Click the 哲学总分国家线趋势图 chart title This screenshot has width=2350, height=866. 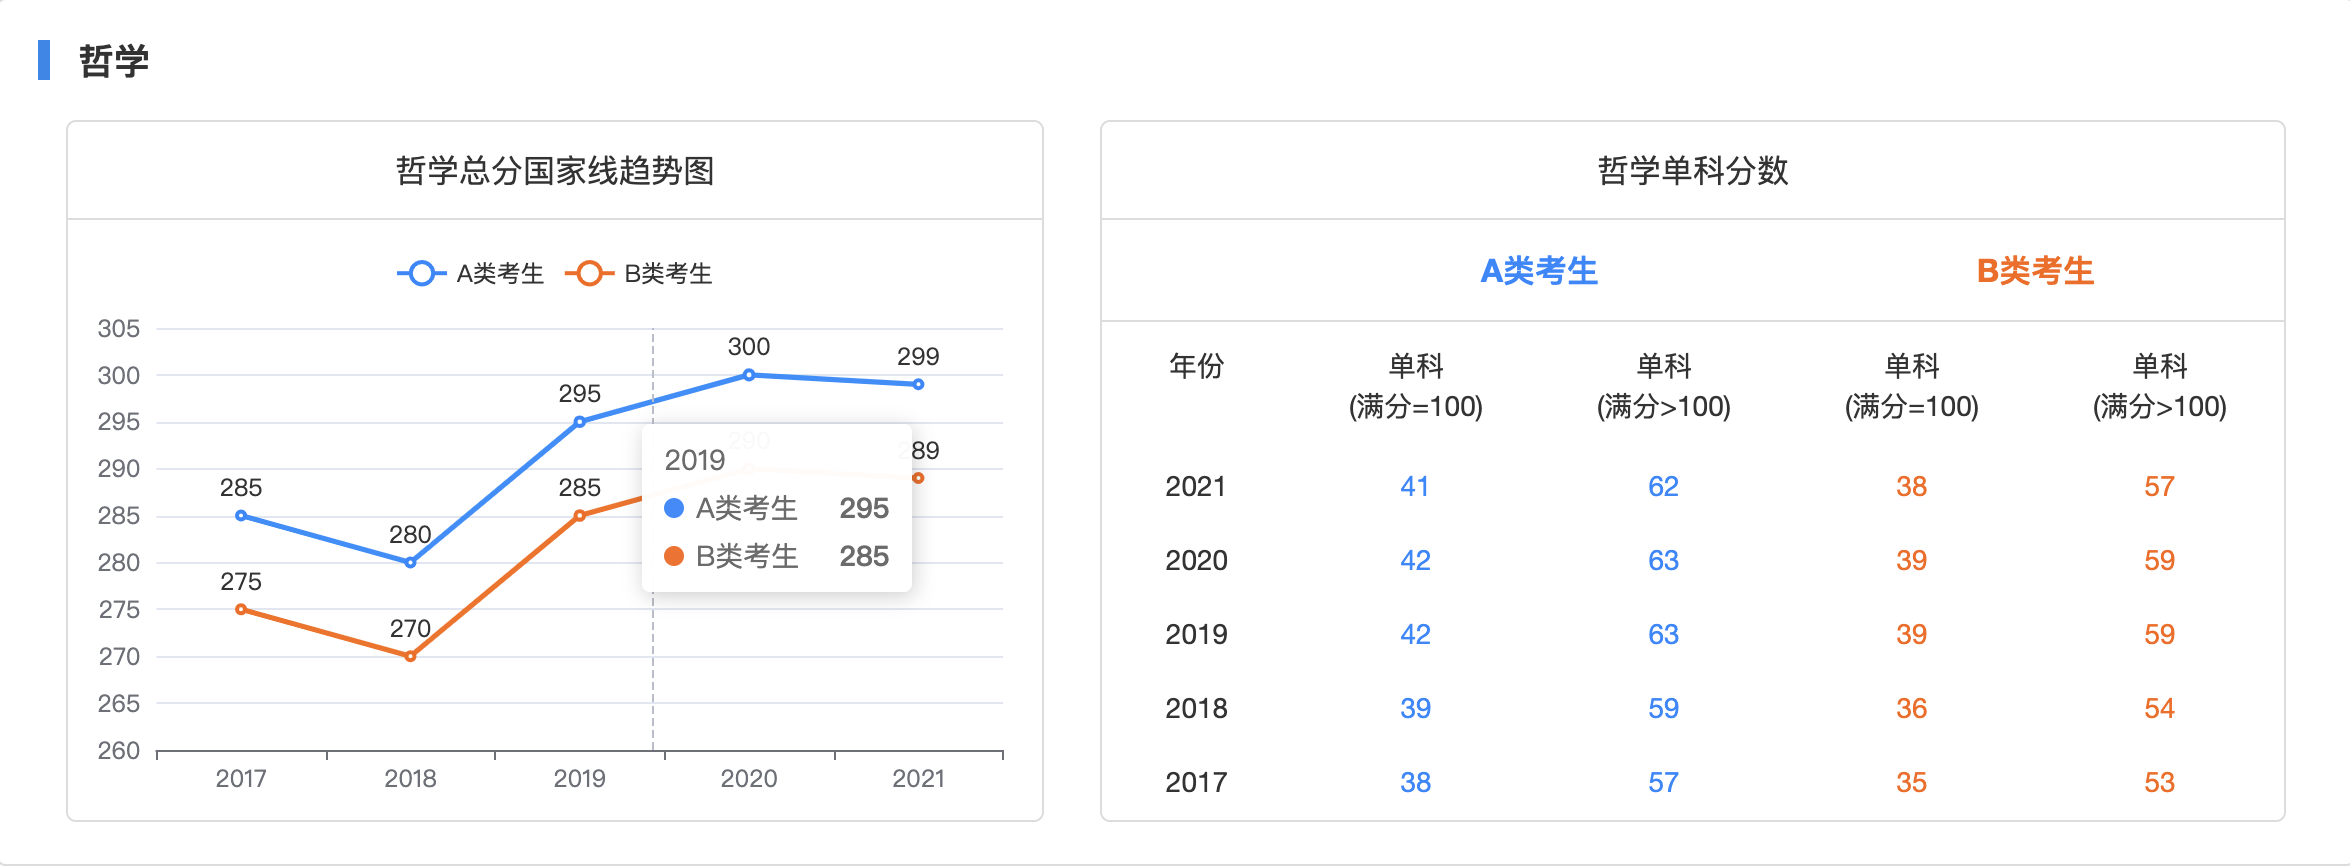click(555, 171)
